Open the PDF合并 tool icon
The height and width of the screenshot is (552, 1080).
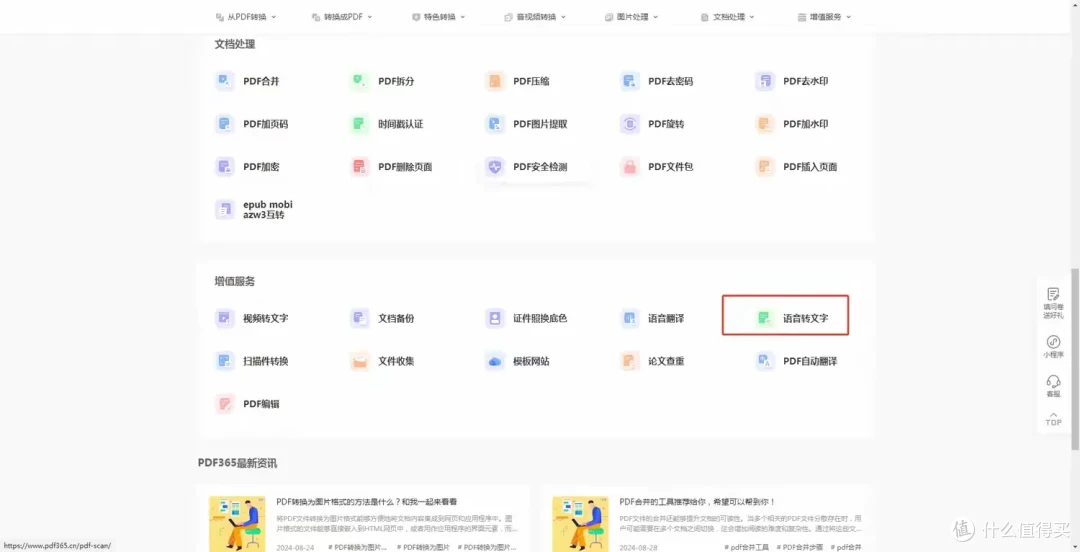(x=225, y=81)
